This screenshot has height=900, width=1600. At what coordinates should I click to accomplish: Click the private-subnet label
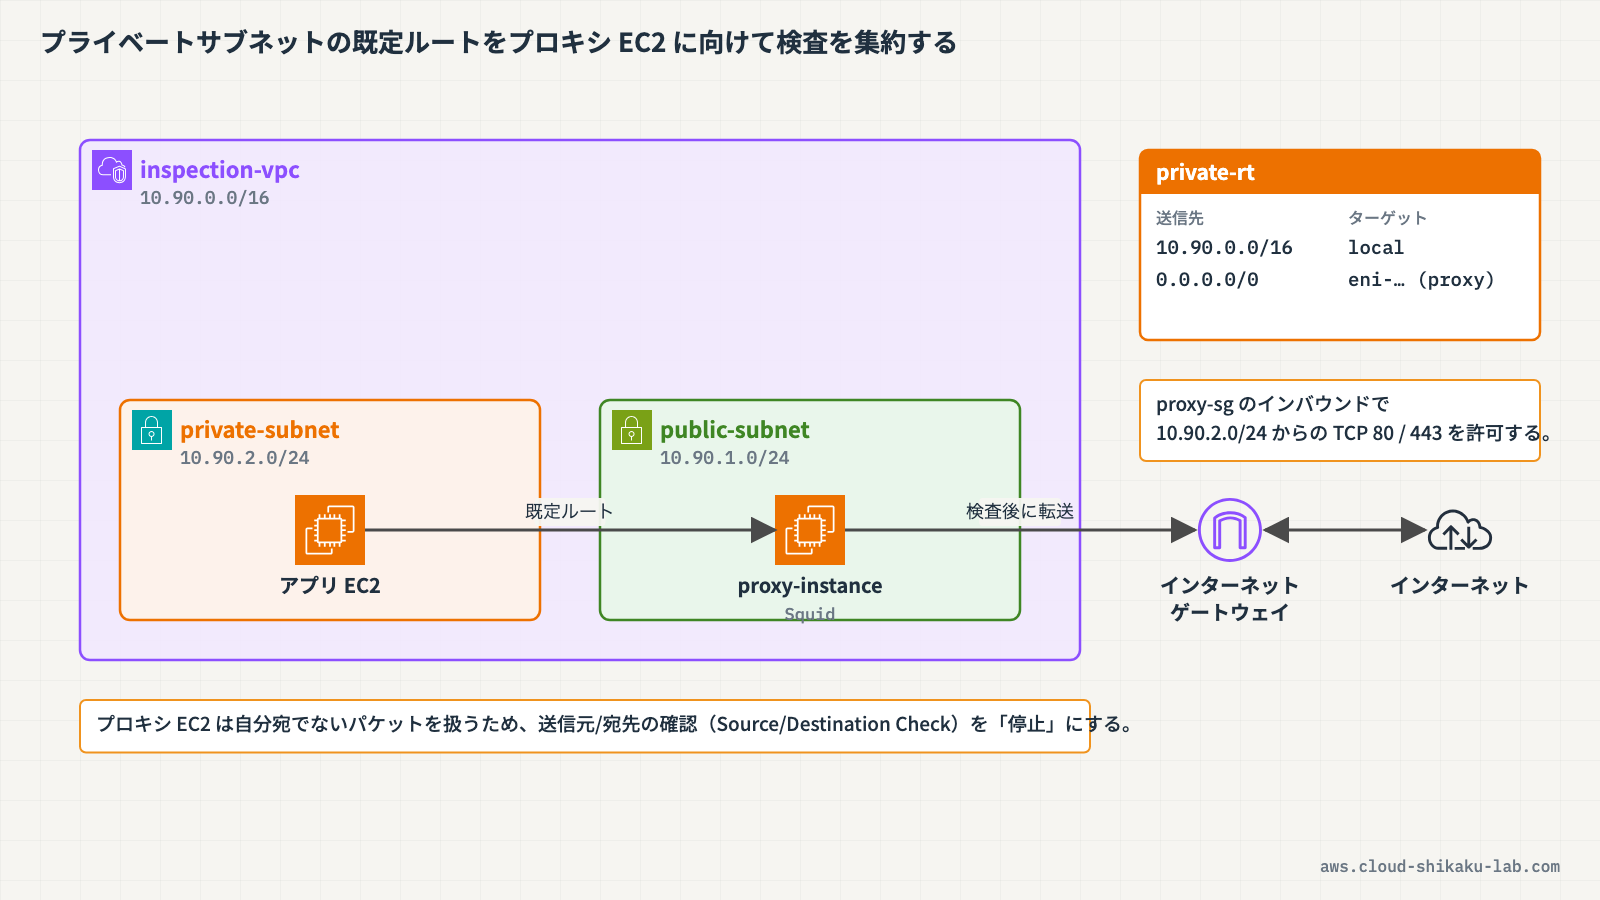[x=260, y=430]
